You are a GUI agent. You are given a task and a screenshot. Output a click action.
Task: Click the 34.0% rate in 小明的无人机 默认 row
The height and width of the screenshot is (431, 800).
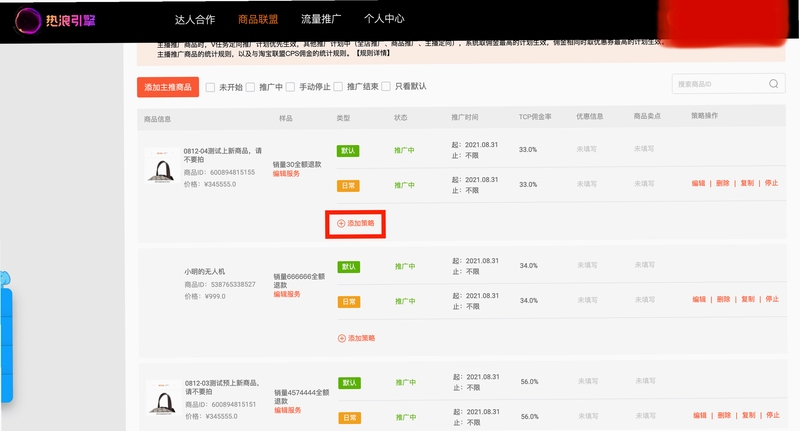coord(529,266)
